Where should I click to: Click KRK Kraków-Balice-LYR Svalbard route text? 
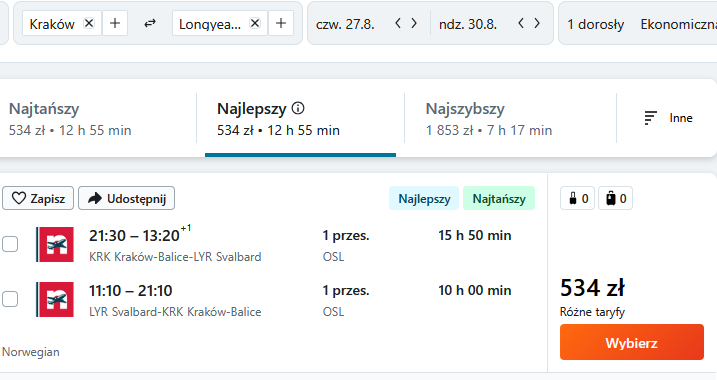coord(175,257)
